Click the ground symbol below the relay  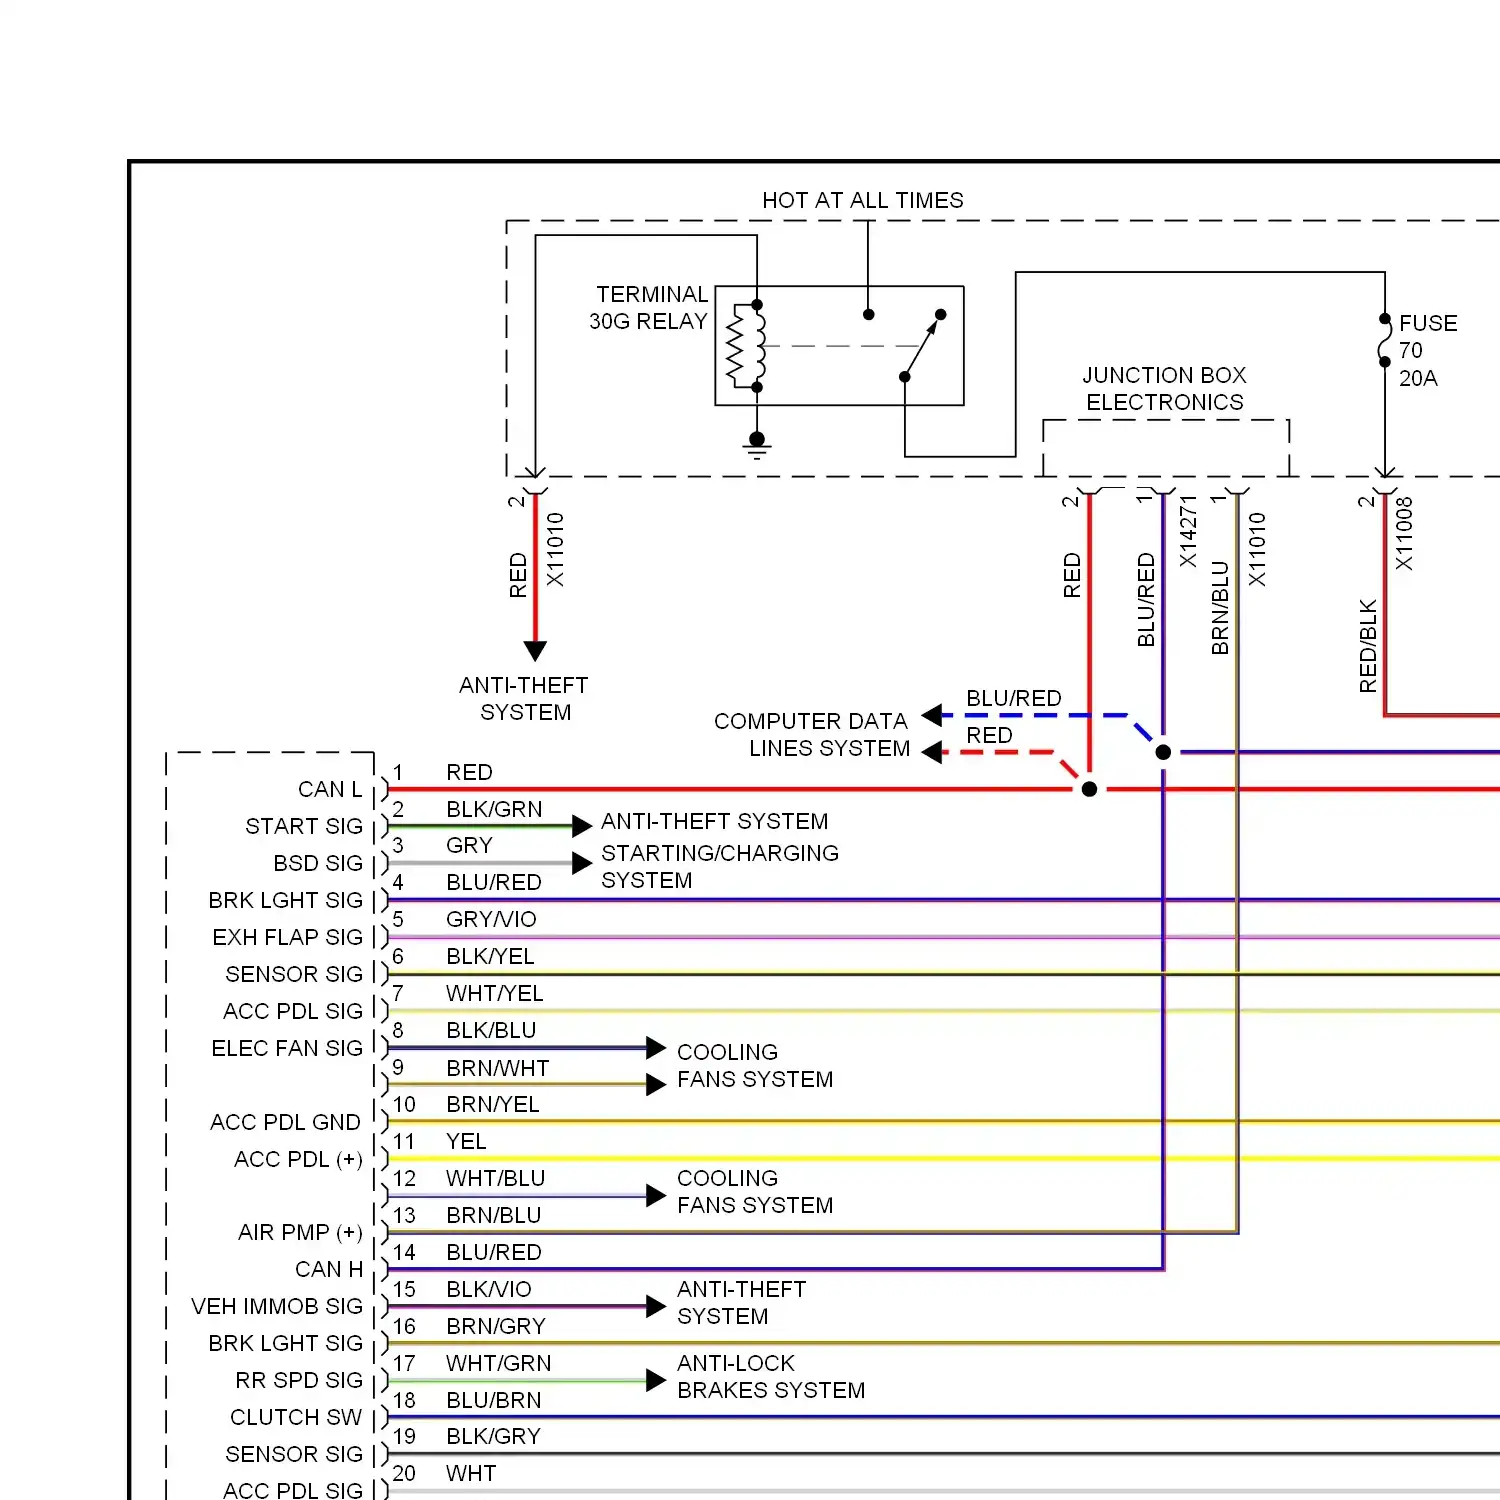click(757, 445)
